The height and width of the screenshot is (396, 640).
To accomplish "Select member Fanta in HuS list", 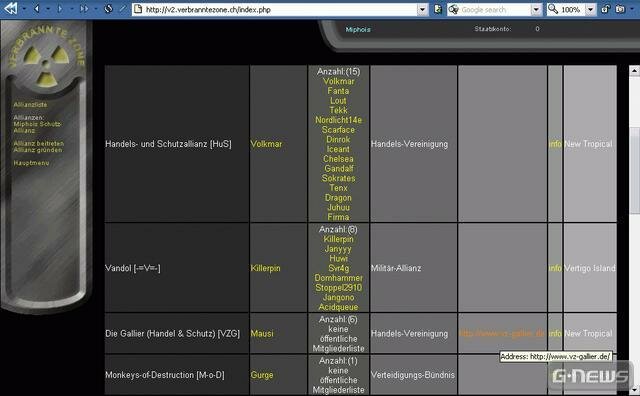I will 338,91.
